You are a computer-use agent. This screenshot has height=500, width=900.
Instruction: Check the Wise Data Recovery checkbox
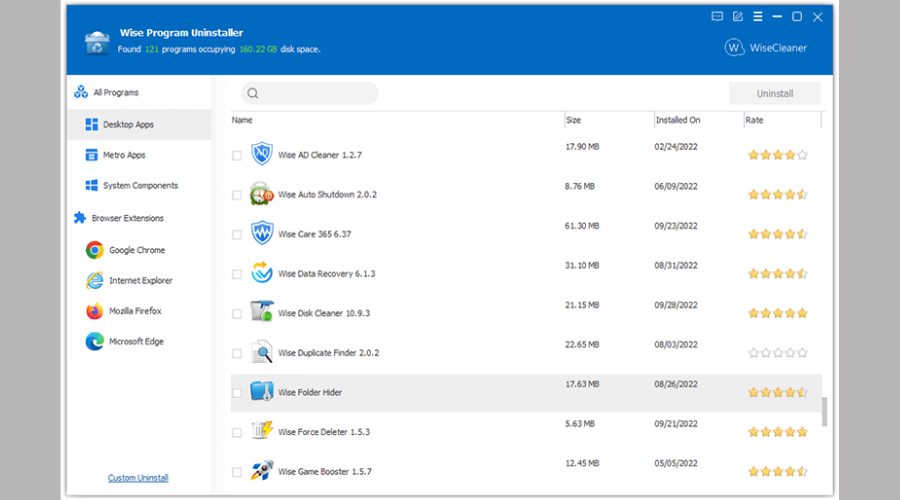pos(237,274)
